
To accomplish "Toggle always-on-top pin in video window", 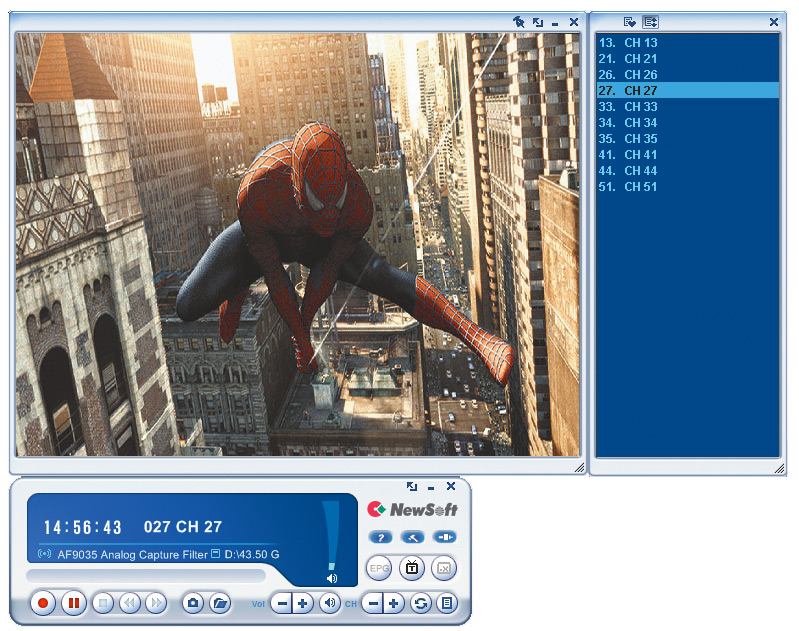I will click(x=518, y=21).
